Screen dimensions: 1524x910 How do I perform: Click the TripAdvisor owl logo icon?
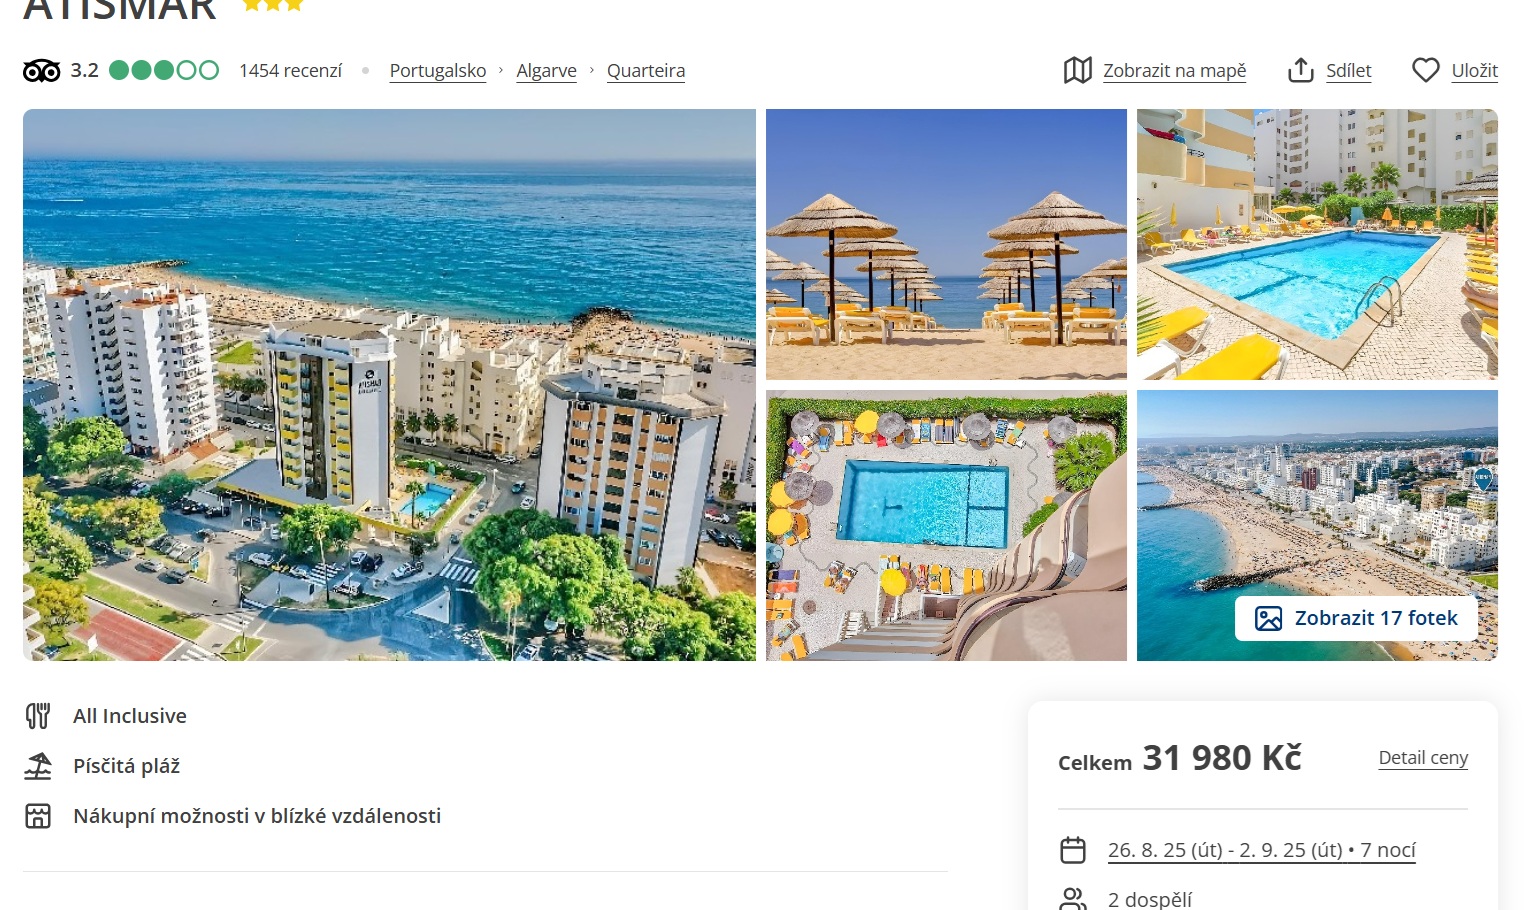[x=42, y=71]
